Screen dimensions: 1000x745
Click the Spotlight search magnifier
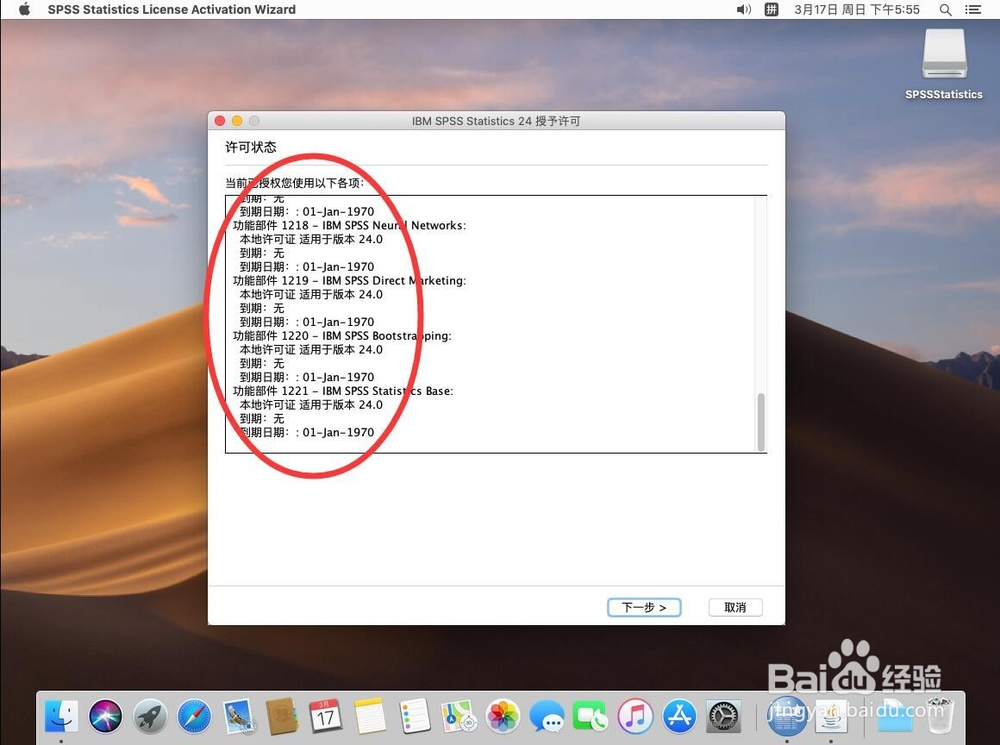point(945,10)
